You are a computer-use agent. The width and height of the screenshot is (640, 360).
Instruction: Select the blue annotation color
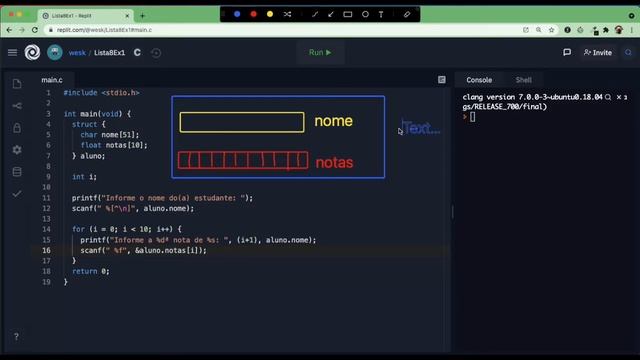click(237, 14)
